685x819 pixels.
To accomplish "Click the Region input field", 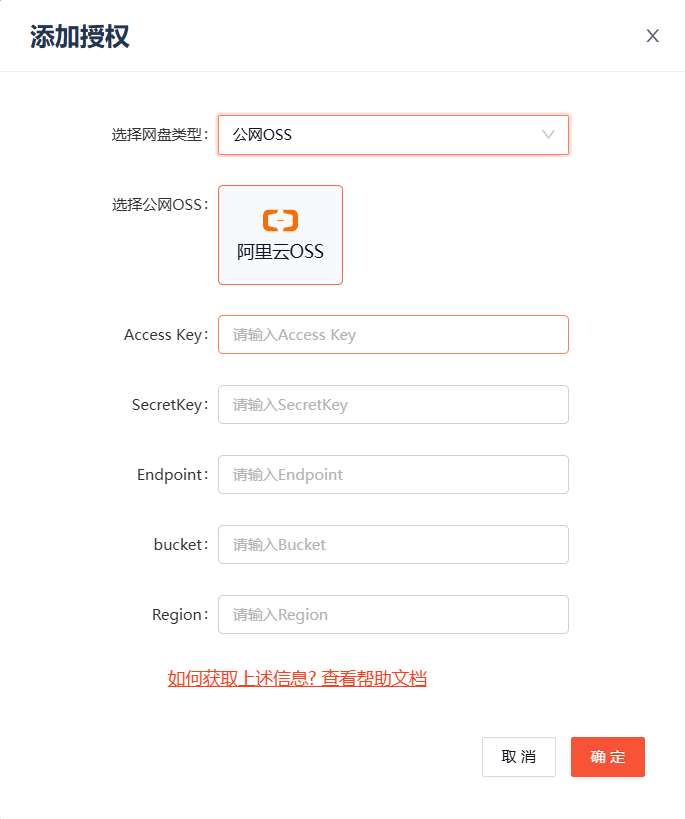I will pos(393,614).
